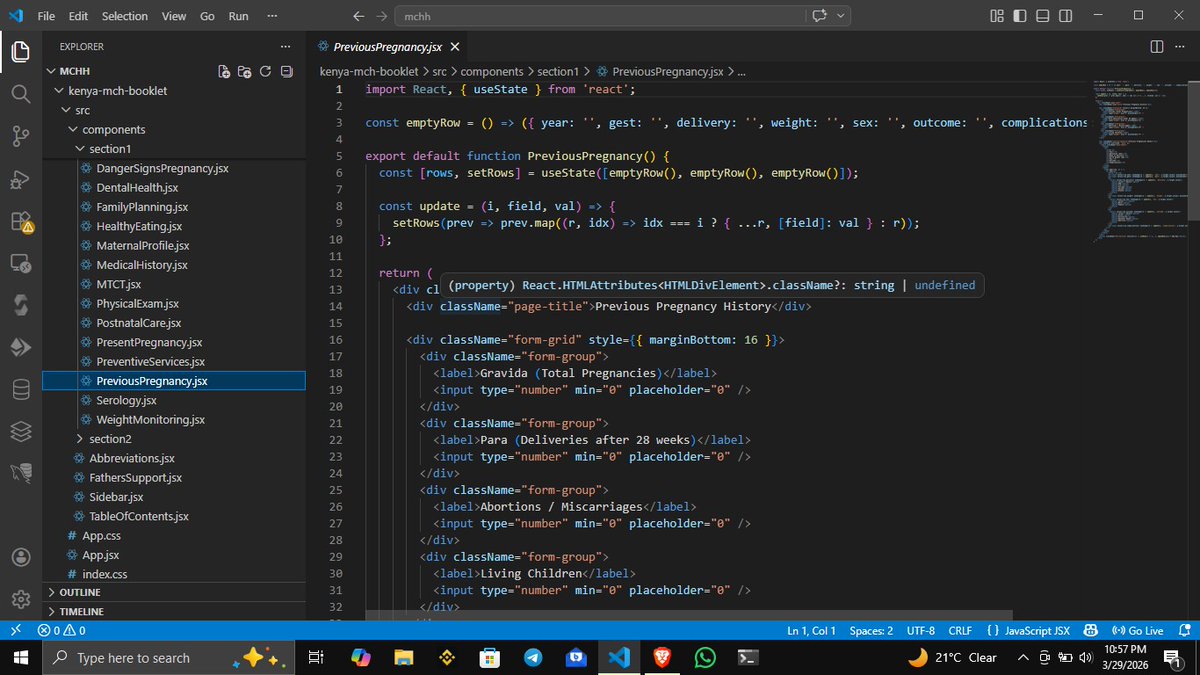Viewport: 1200px width, 675px height.
Task: Open the Selection menu
Action: point(125,16)
